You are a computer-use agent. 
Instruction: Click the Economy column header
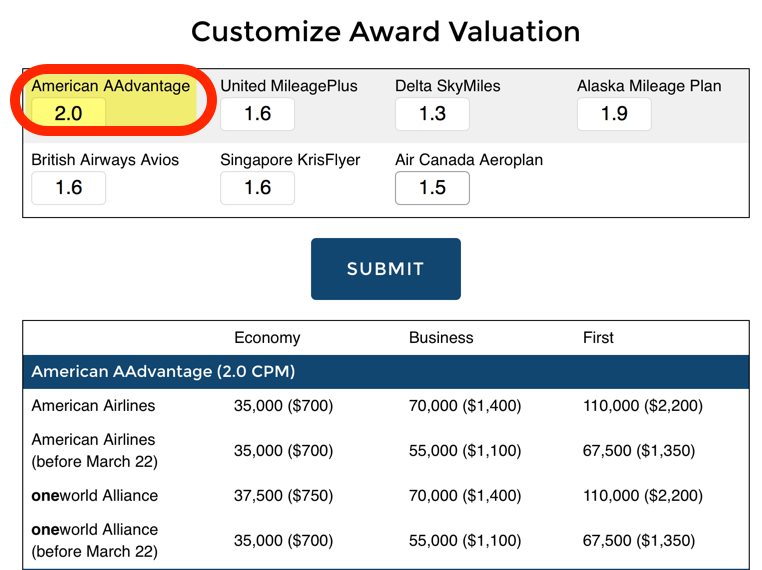pos(267,338)
